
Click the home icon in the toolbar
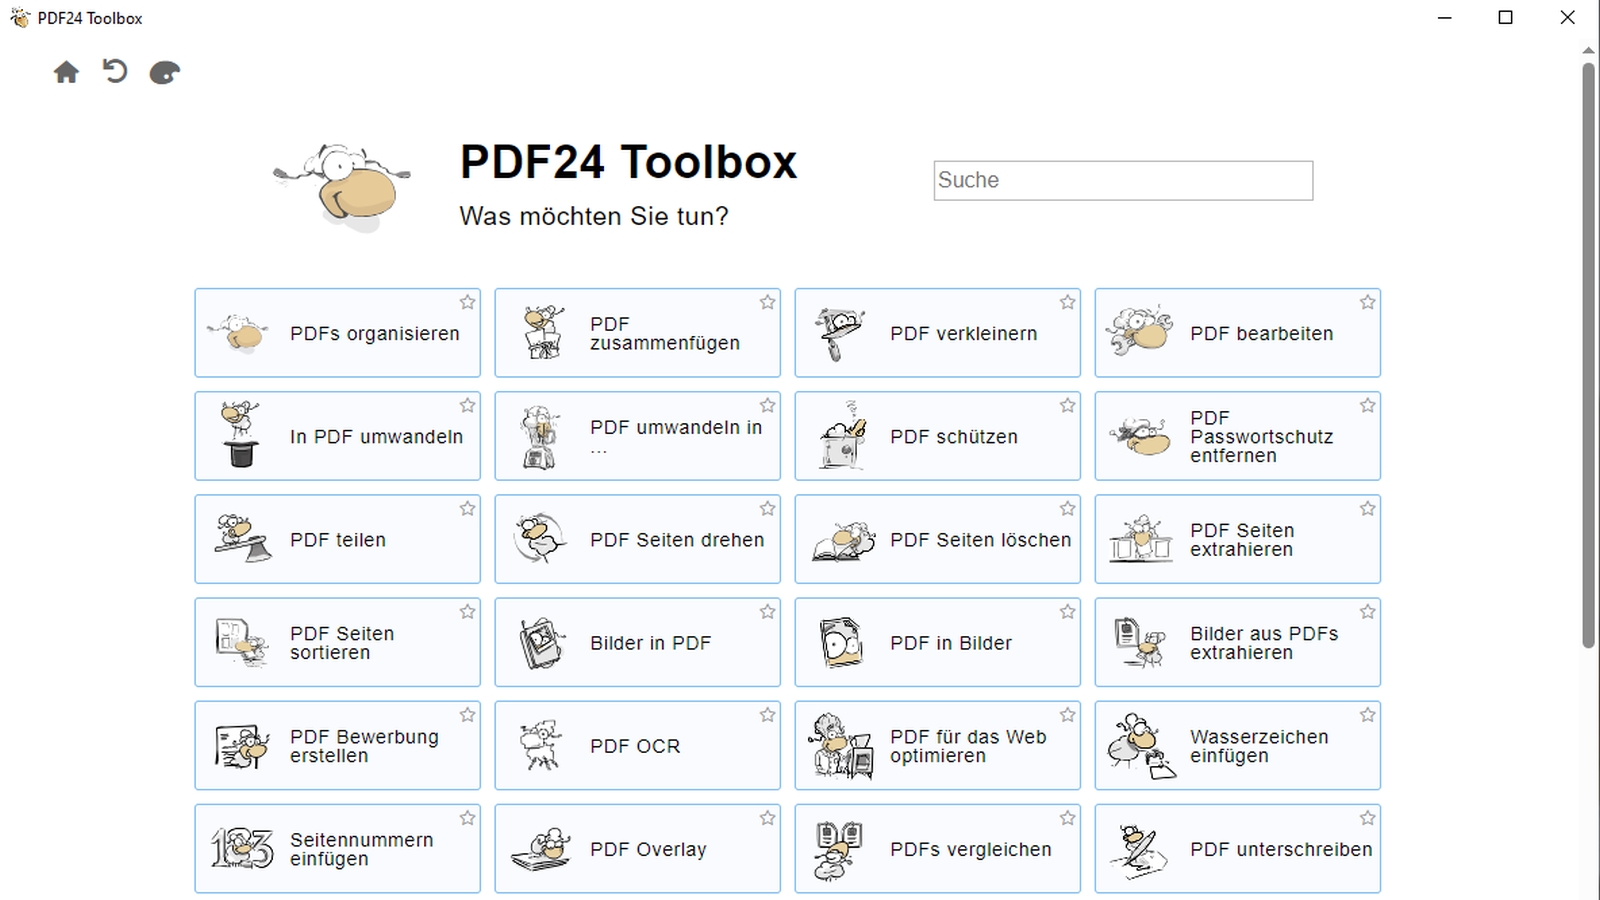click(66, 71)
